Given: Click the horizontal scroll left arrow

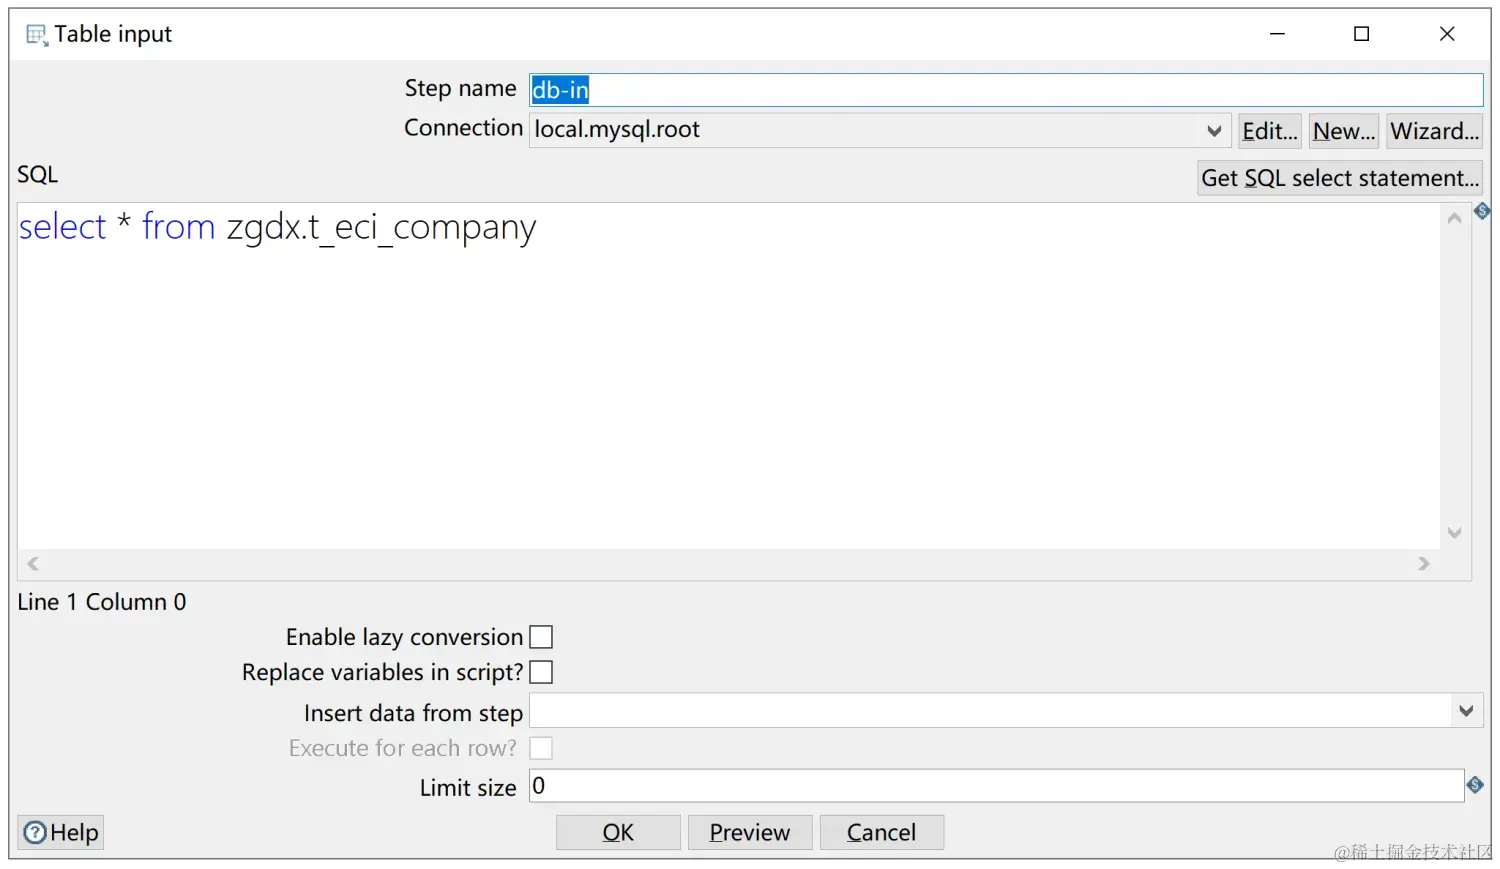Looking at the screenshot, I should click(33, 564).
